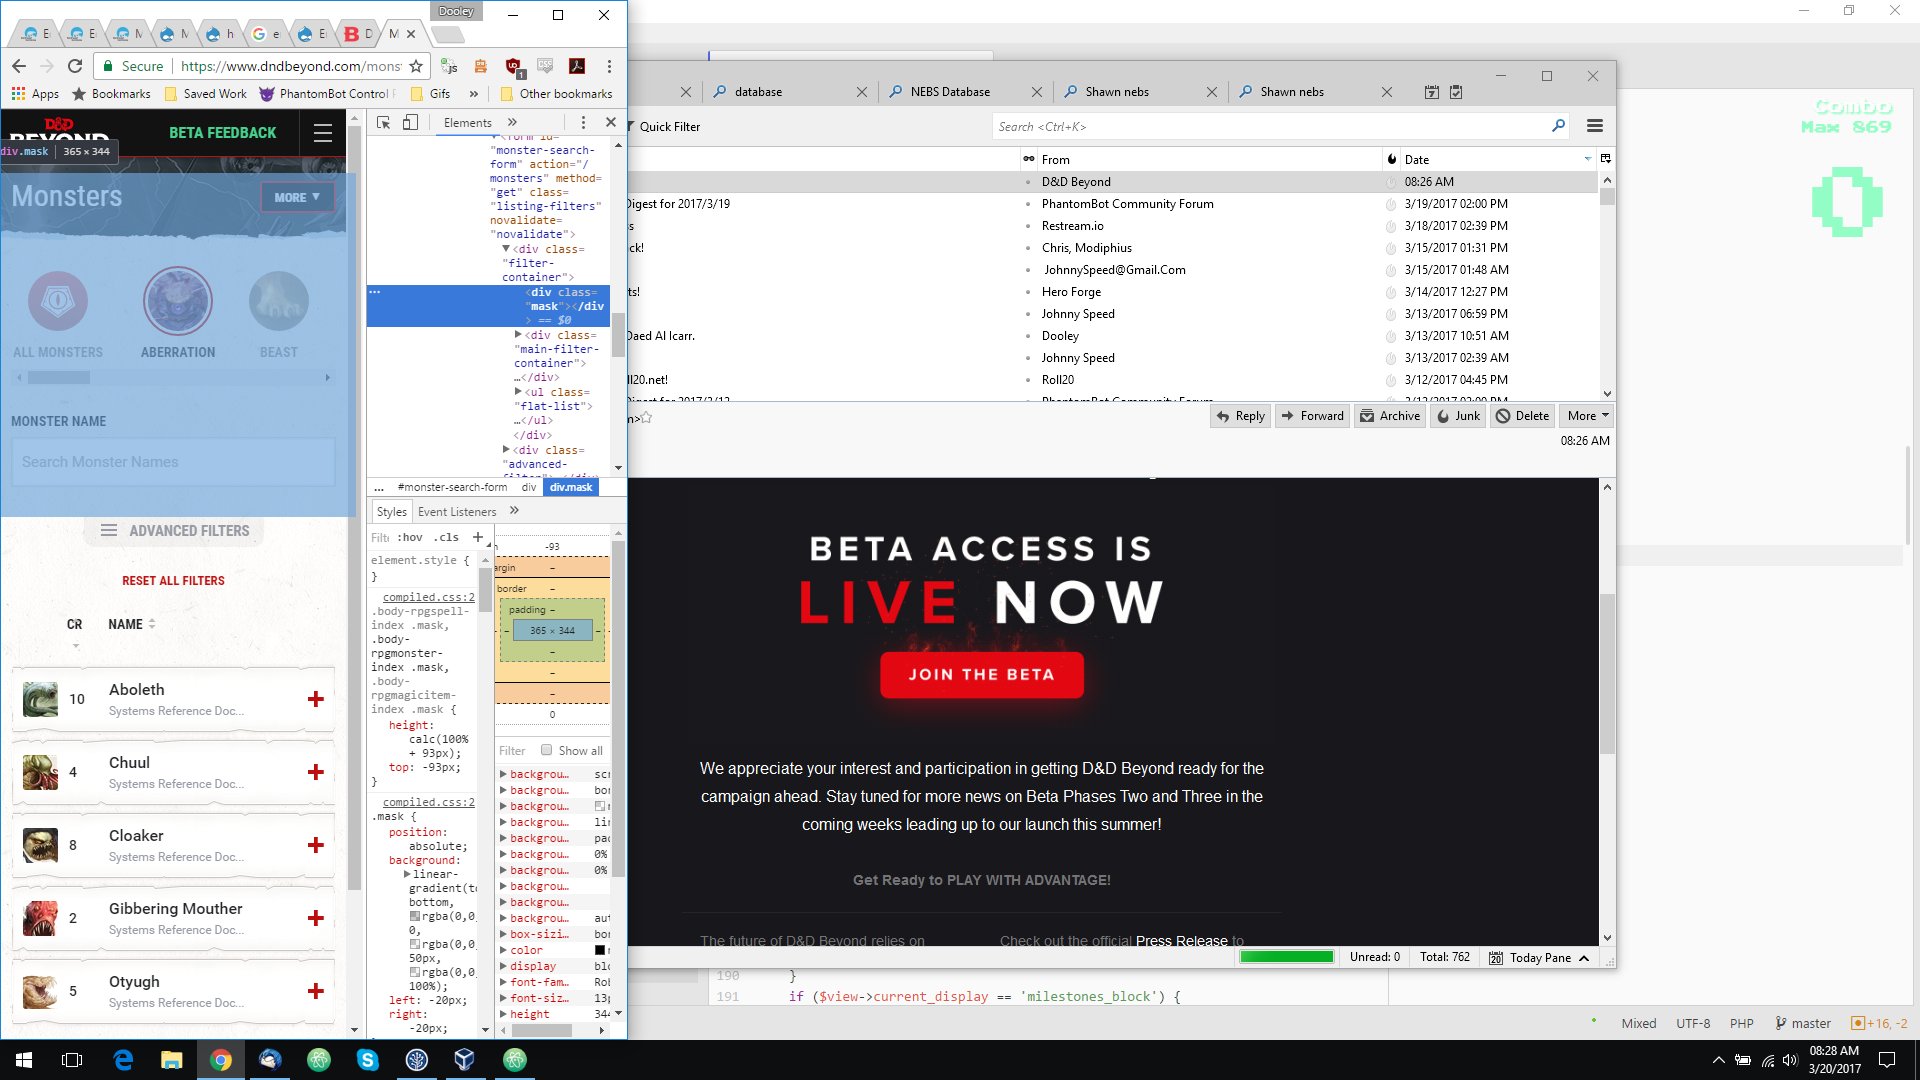The image size is (1920, 1080).
Task: Open the MORE dropdown on Monsters header
Action: 297,197
